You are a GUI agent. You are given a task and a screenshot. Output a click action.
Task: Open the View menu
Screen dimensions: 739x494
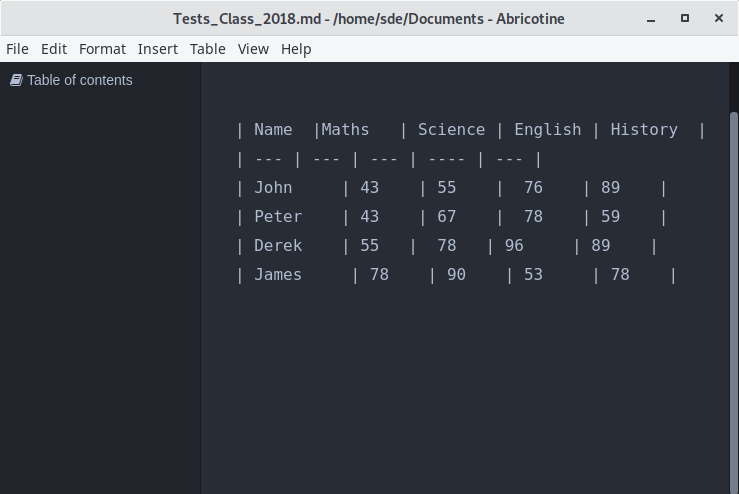(253, 49)
